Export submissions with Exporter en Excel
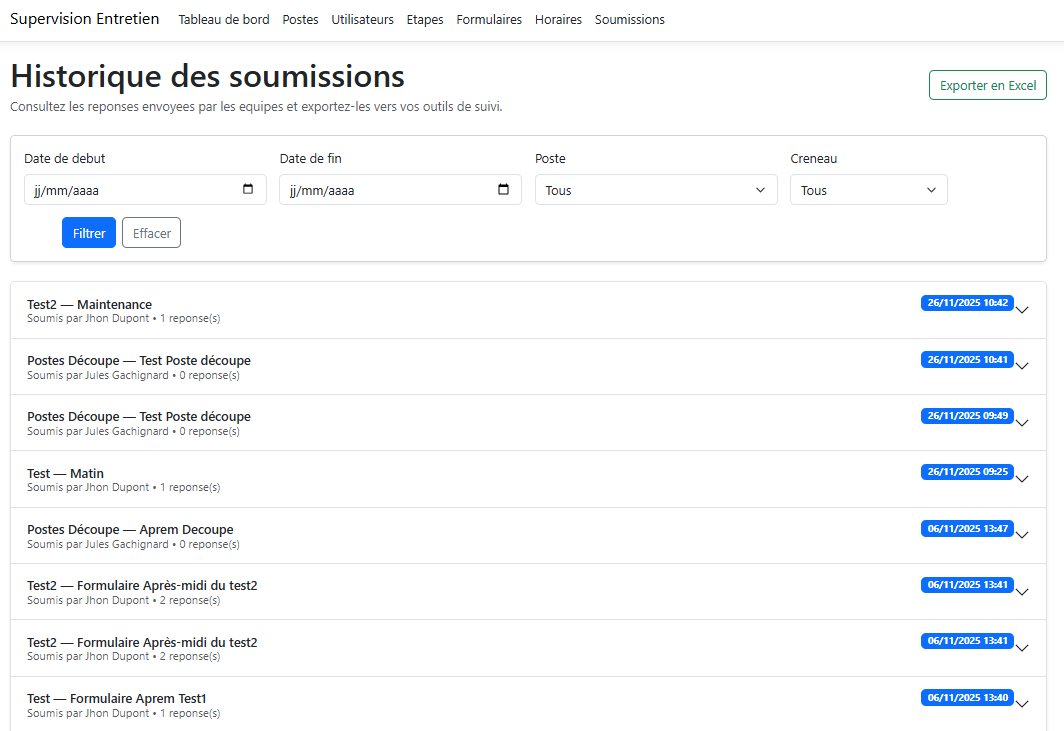 coord(987,86)
